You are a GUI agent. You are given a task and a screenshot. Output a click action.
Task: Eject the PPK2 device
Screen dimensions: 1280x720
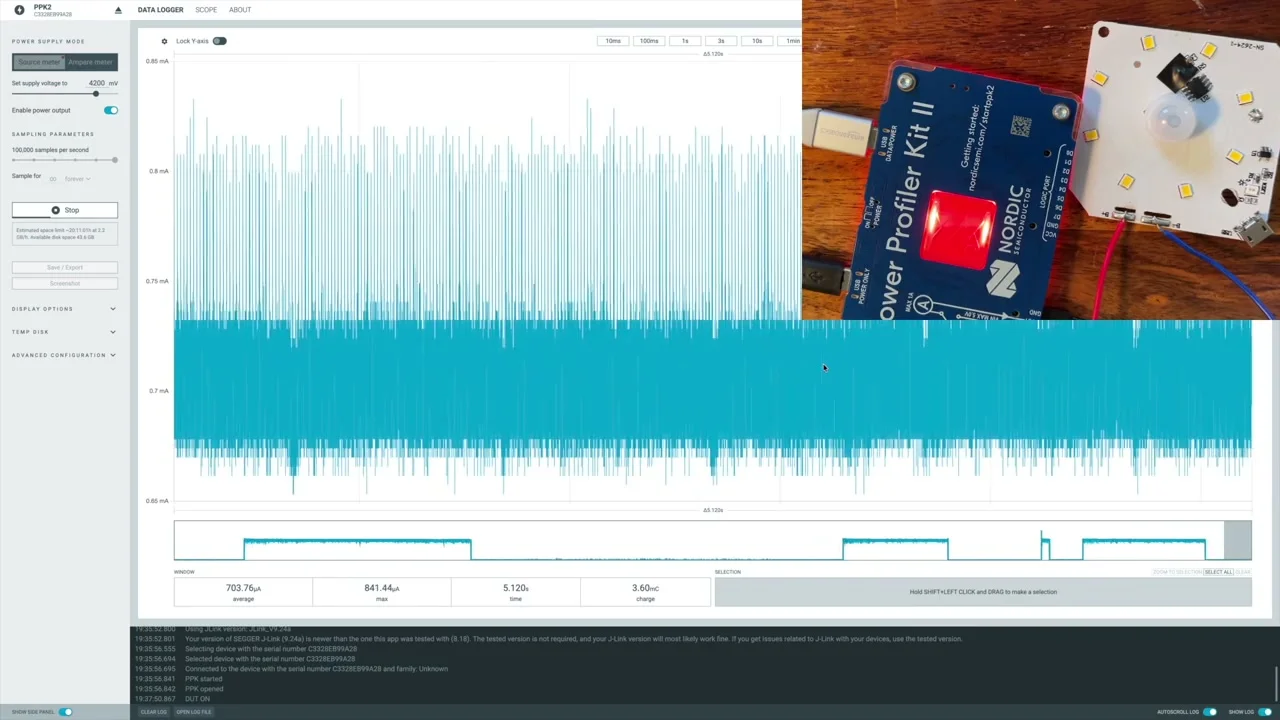(x=118, y=10)
